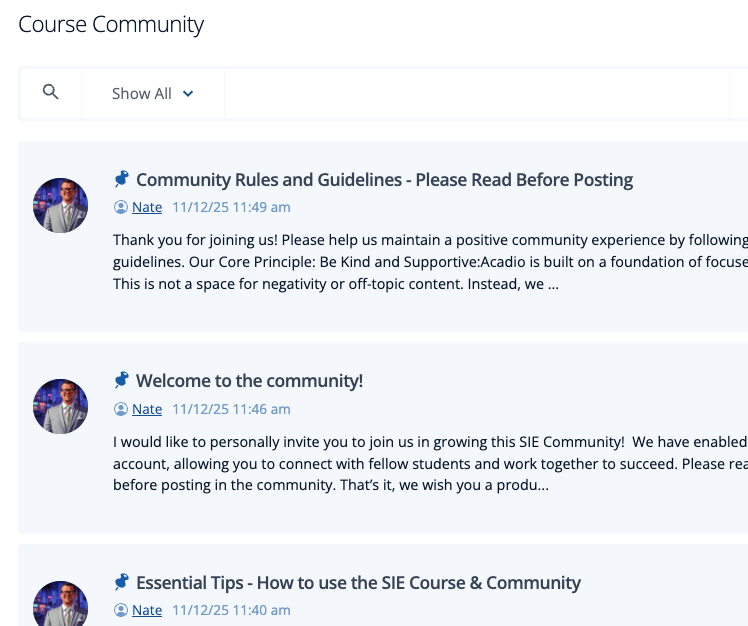Click the 11/12/25 11:46 am timestamp
Image resolution: width=748 pixels, height=626 pixels.
point(231,409)
